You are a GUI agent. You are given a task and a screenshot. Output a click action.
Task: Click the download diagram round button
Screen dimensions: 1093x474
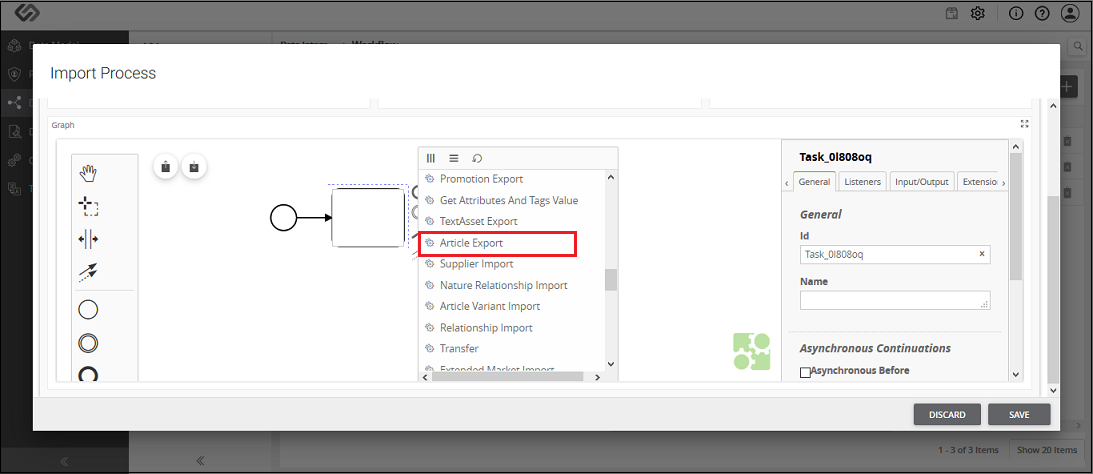(x=194, y=167)
